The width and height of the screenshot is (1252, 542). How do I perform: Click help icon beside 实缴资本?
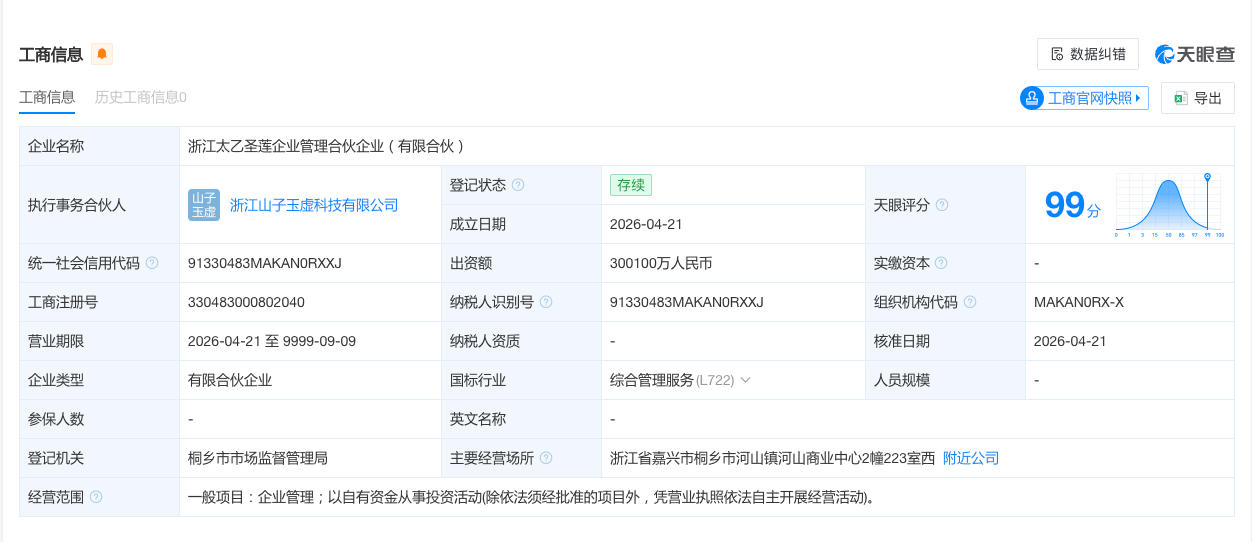(941, 263)
